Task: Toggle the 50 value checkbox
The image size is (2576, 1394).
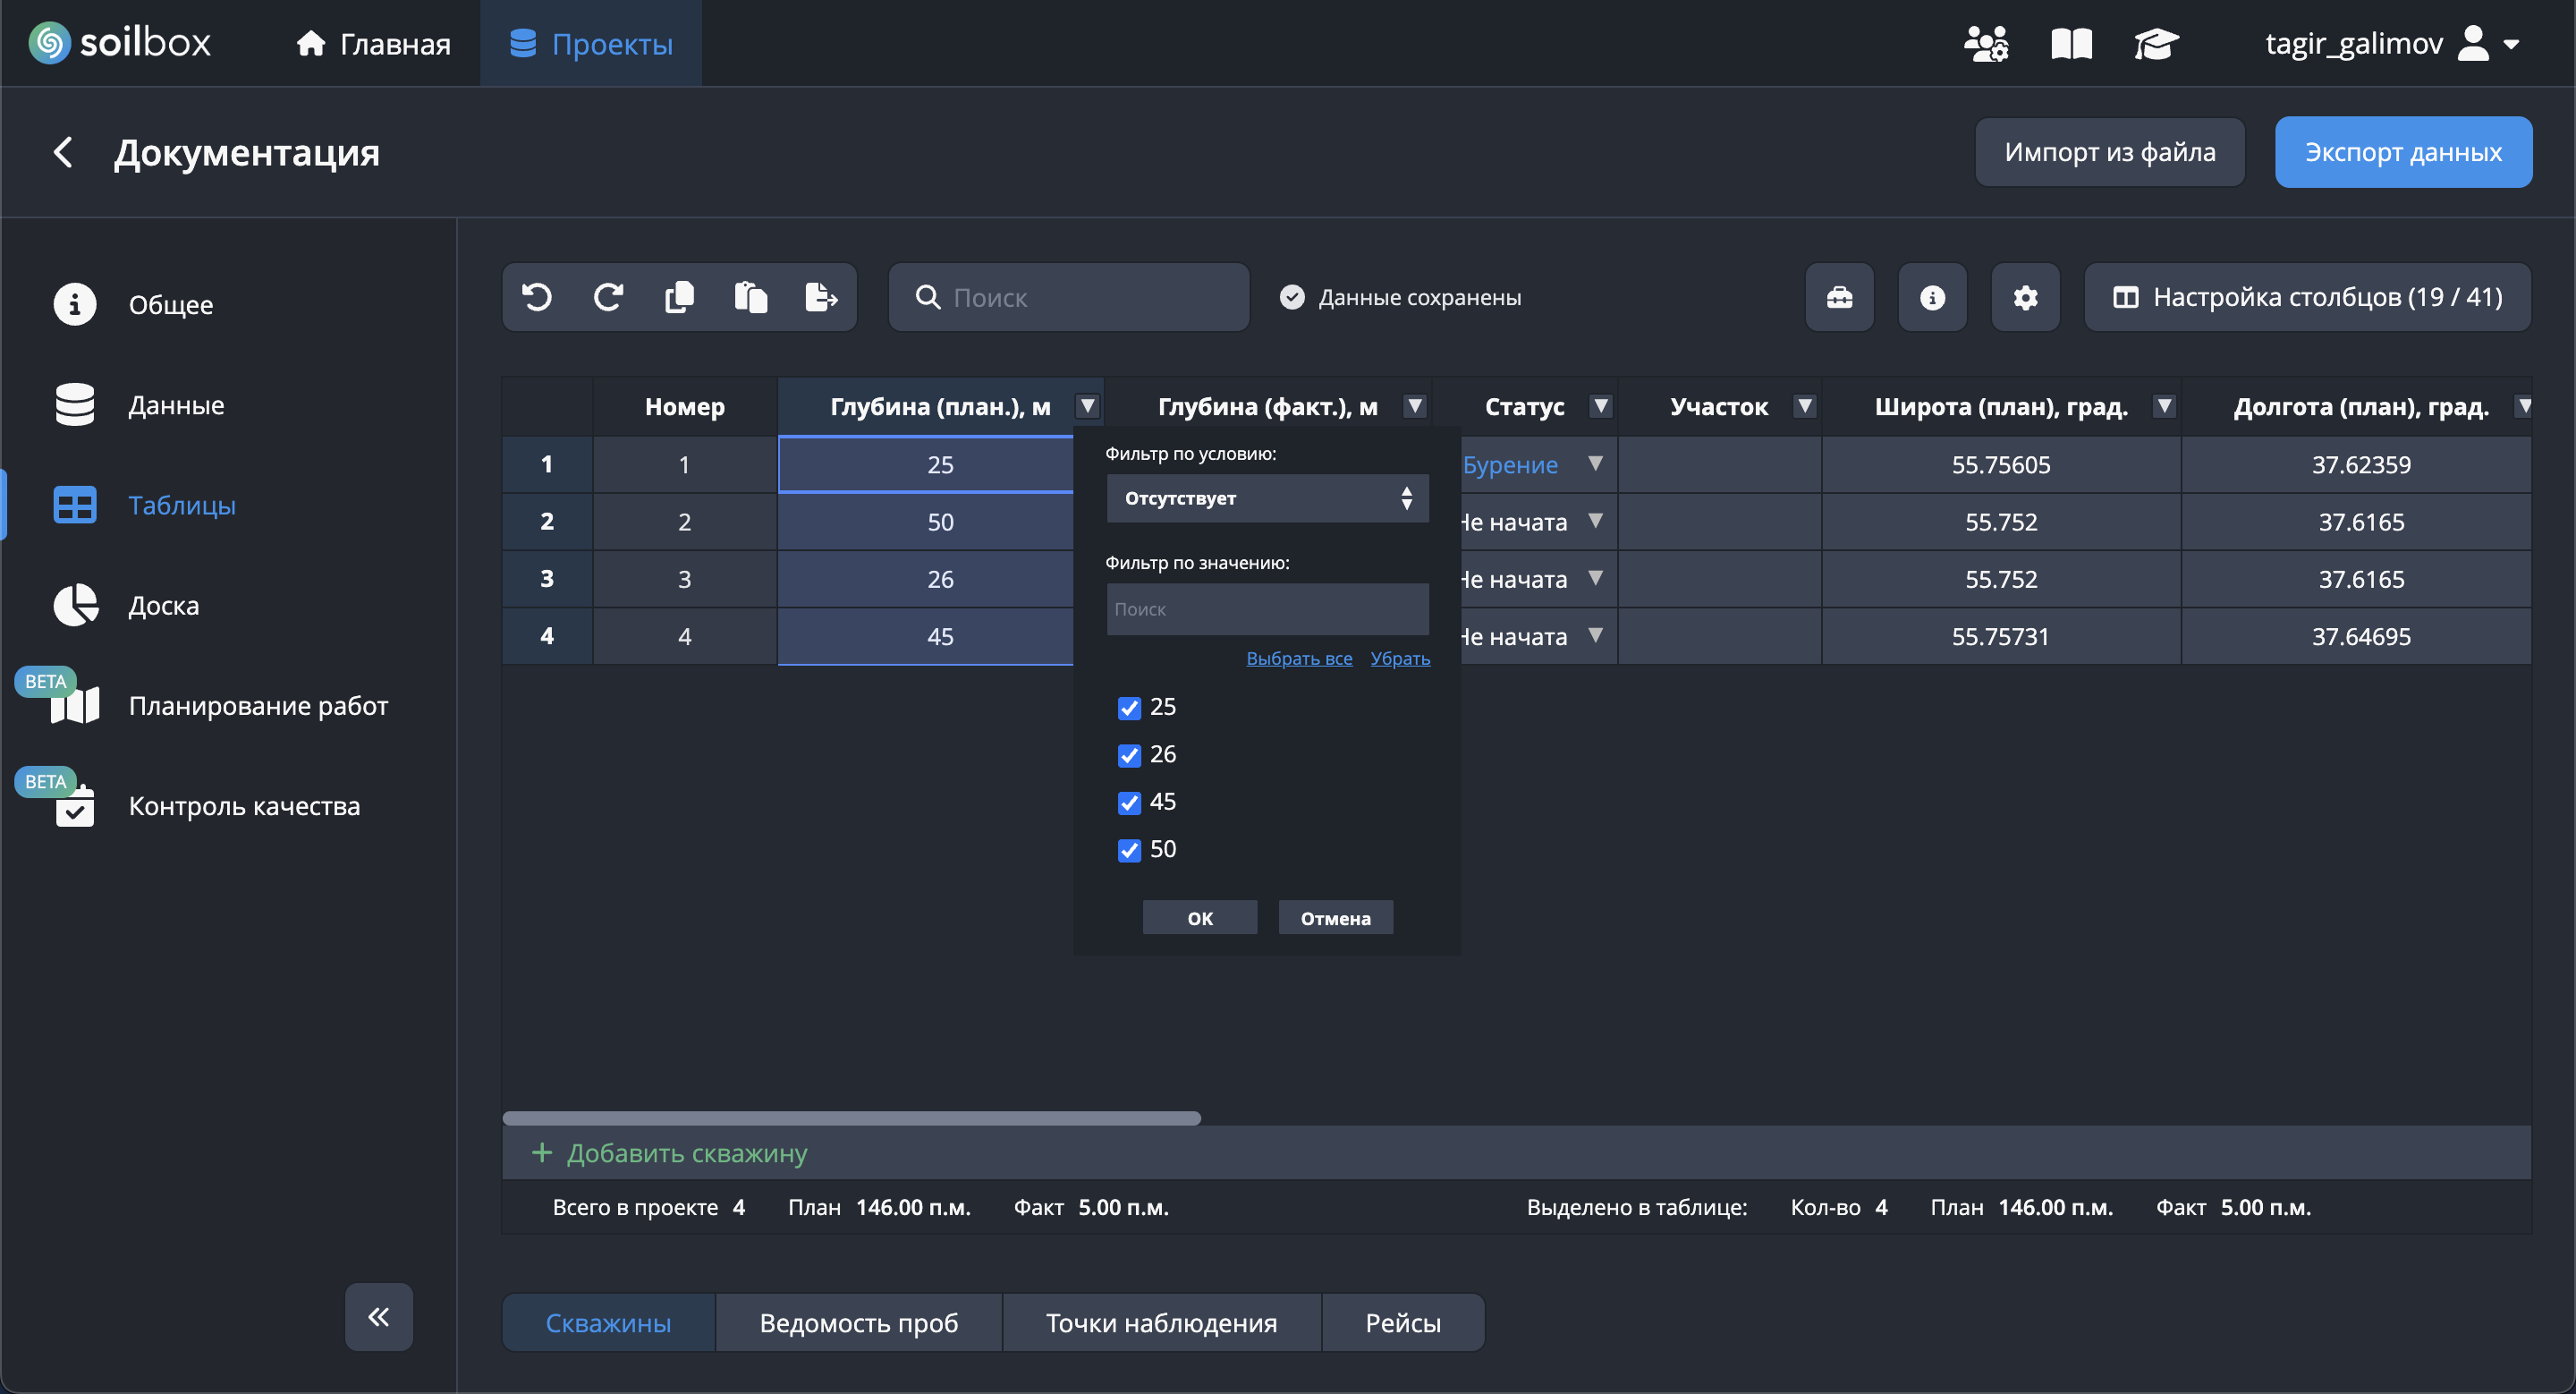Action: point(1129,850)
